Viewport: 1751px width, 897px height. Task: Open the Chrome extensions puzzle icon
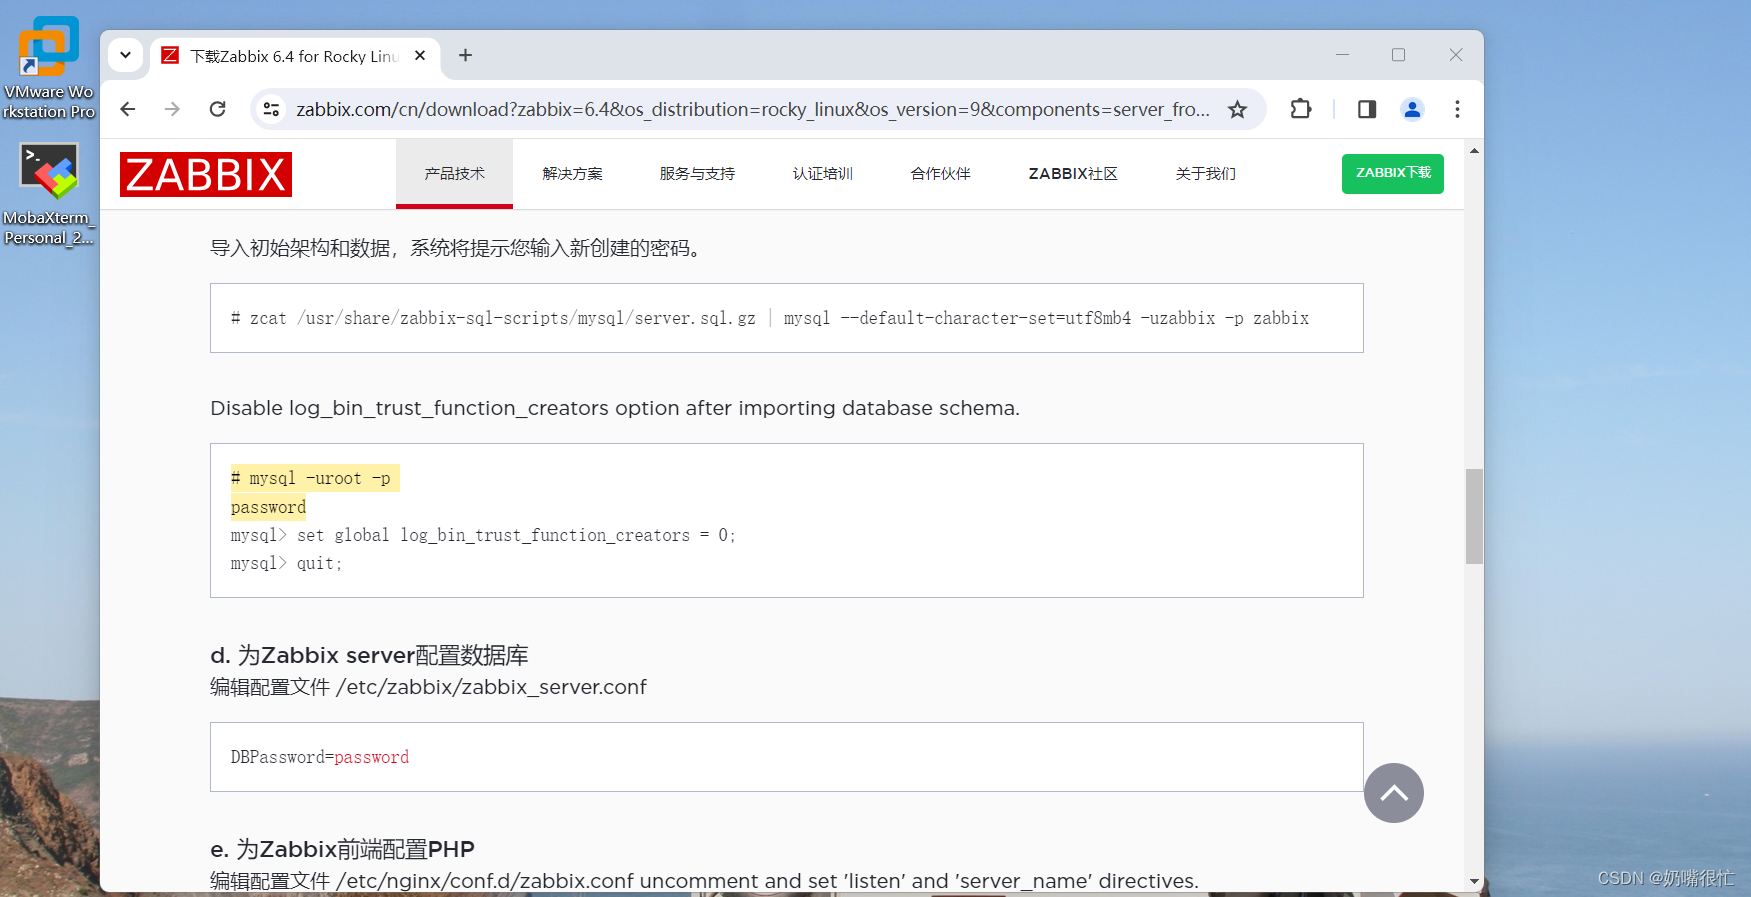(x=1300, y=109)
